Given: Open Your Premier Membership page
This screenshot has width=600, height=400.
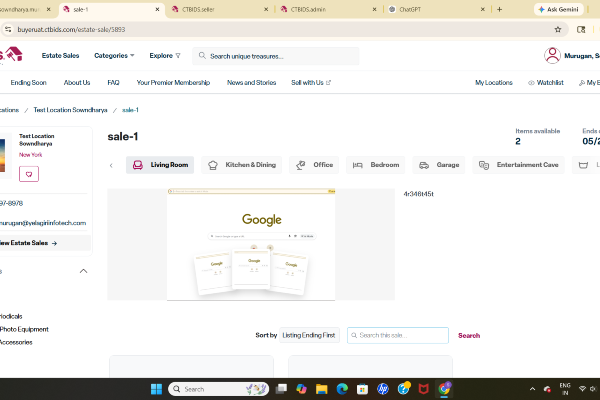Looking at the screenshot, I should pos(173,83).
